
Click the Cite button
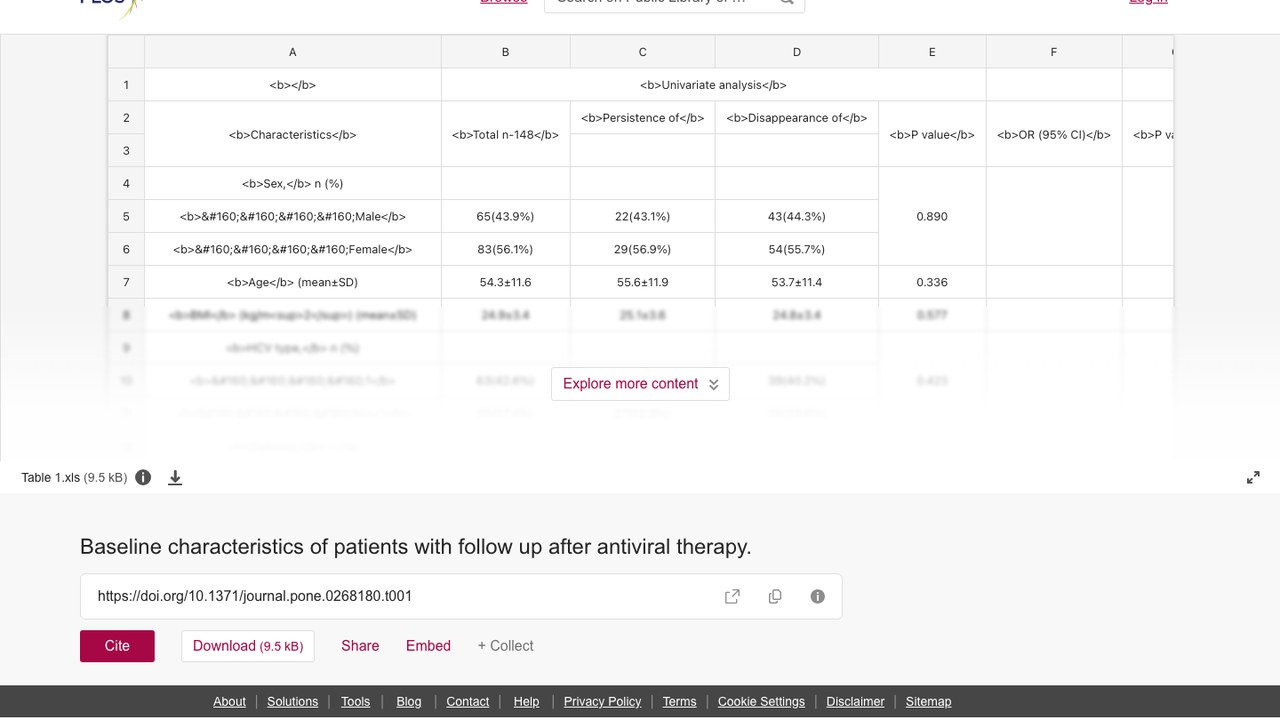coord(117,646)
